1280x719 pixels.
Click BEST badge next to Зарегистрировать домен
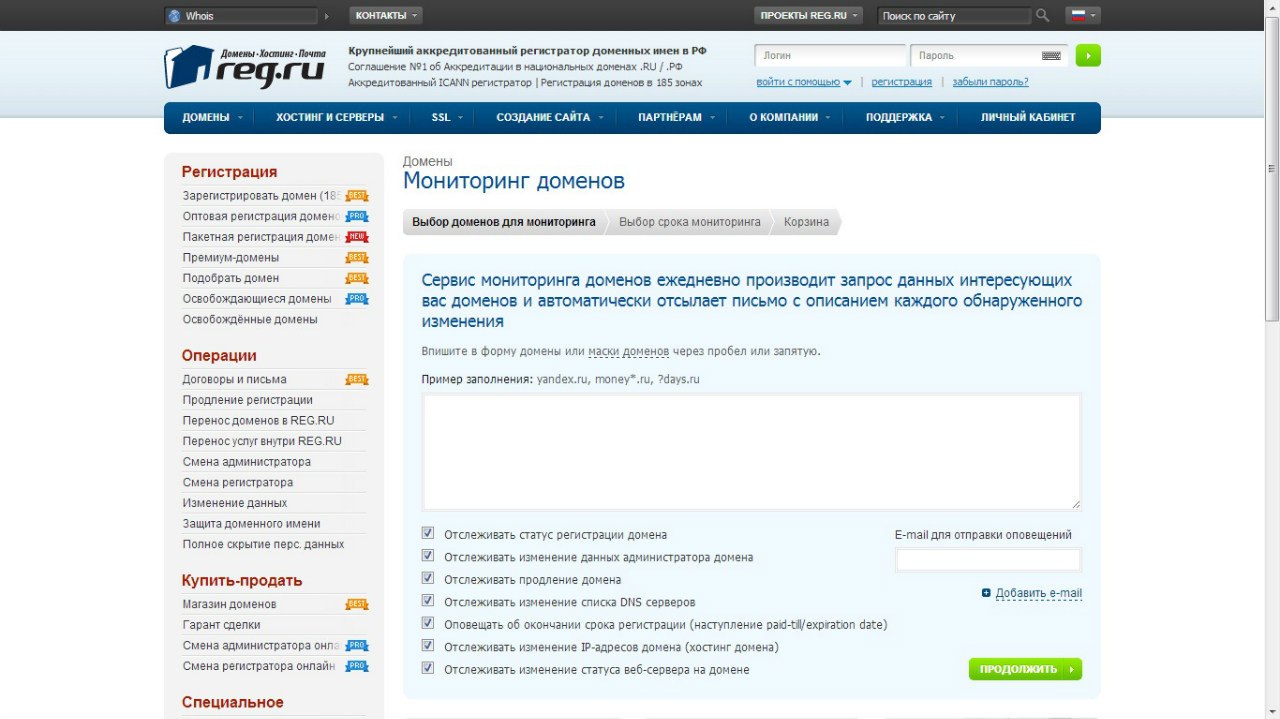coord(357,196)
